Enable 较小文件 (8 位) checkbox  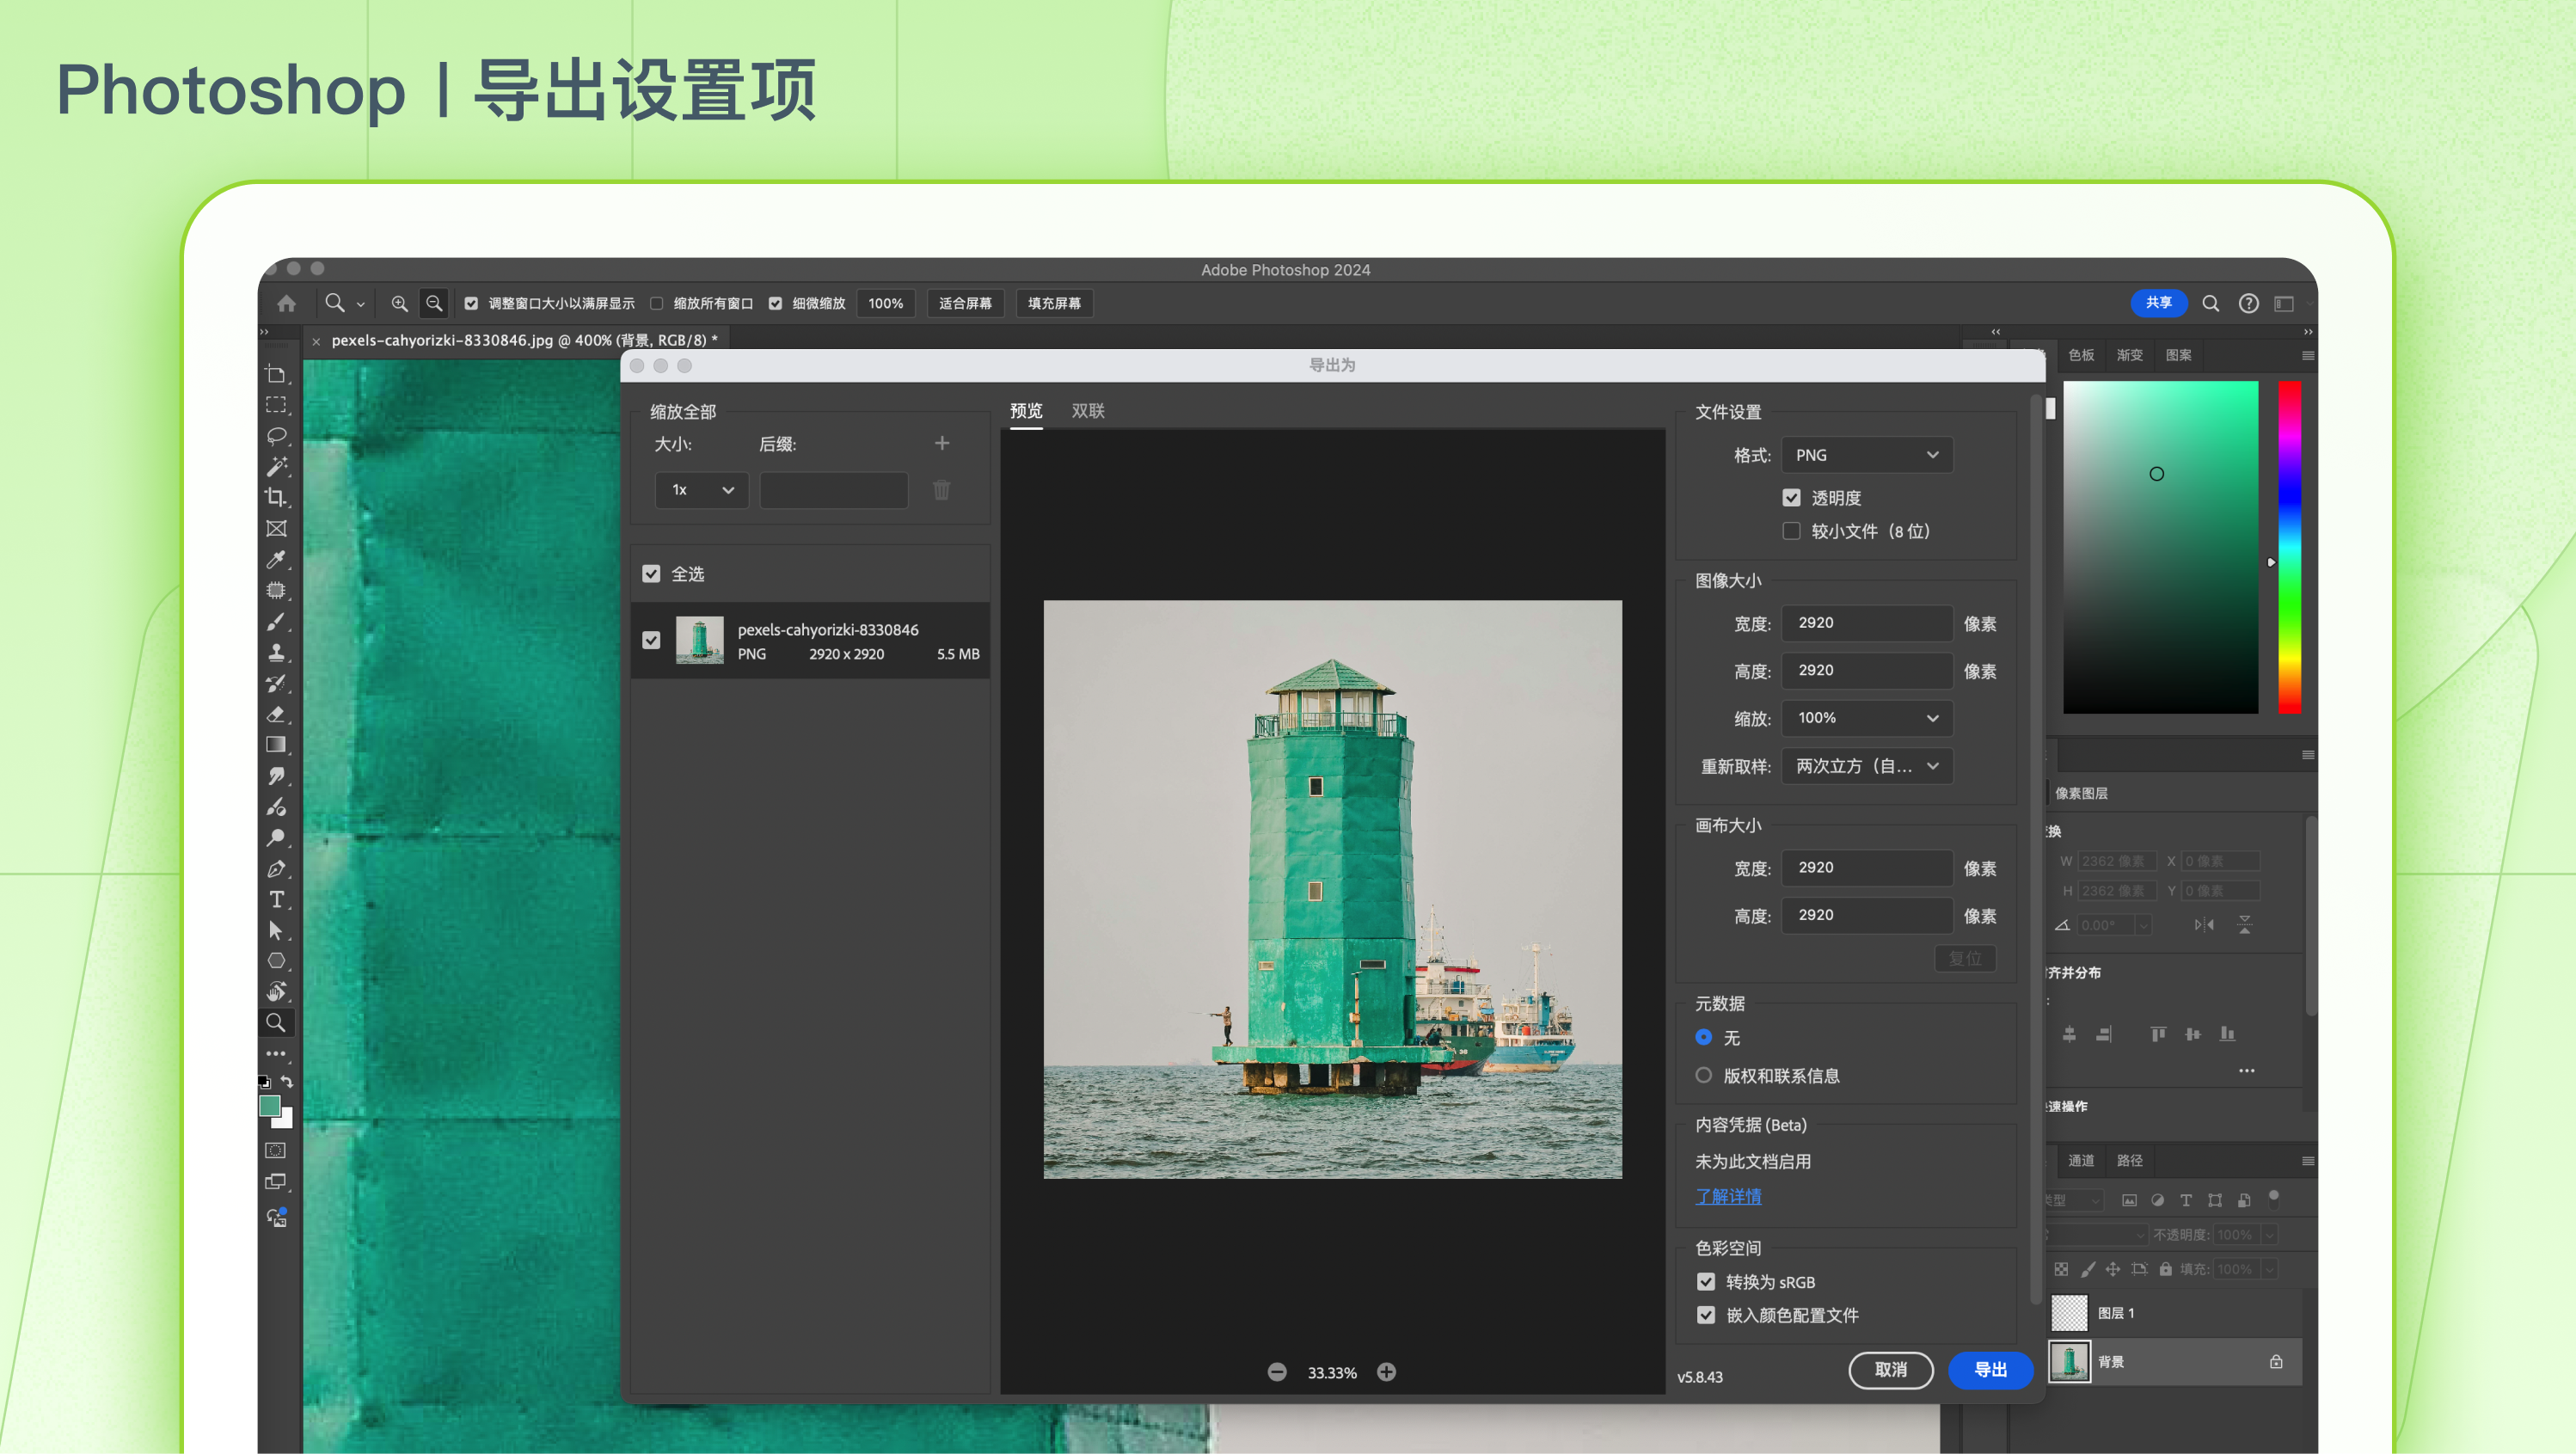click(x=1791, y=531)
